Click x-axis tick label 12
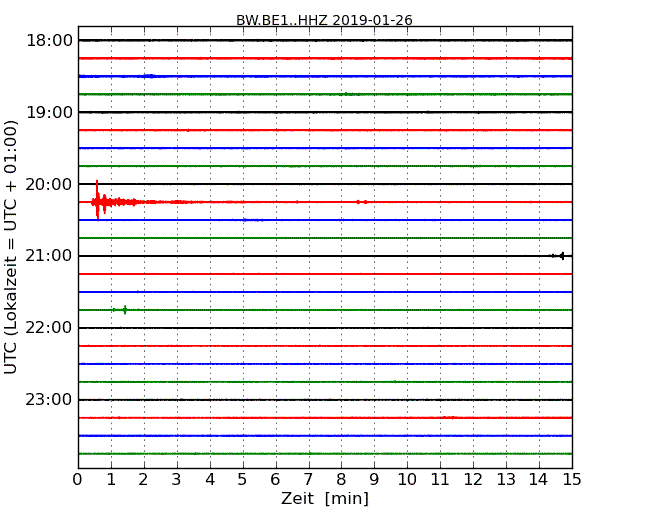 (473, 479)
